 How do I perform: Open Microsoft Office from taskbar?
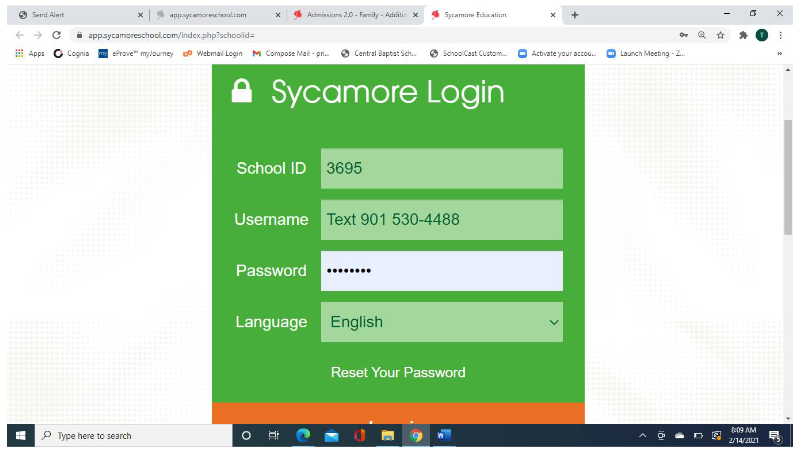(x=359, y=436)
